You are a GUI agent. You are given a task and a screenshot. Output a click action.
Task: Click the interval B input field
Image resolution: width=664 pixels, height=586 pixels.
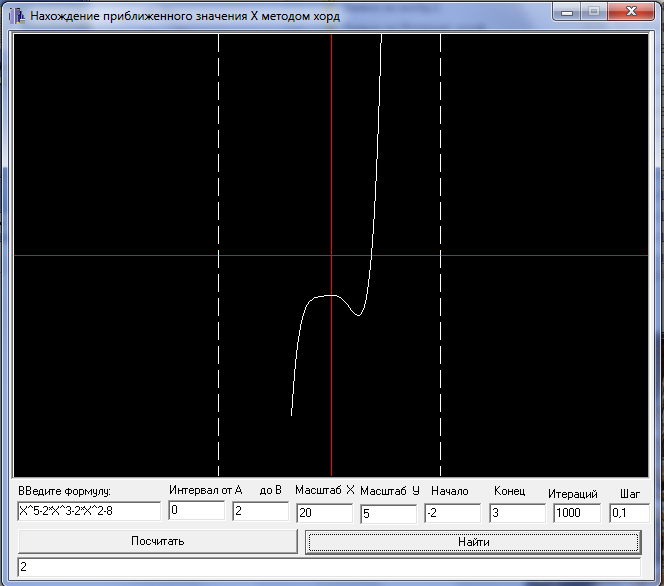(x=260, y=511)
